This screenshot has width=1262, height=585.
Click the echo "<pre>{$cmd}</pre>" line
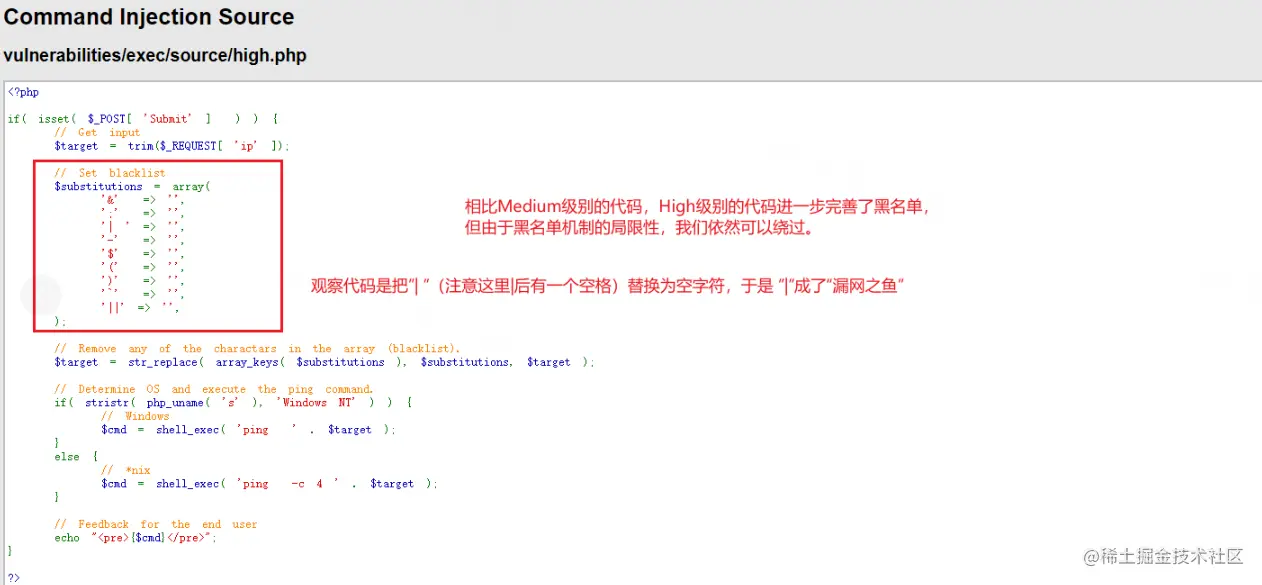[x=136, y=538]
